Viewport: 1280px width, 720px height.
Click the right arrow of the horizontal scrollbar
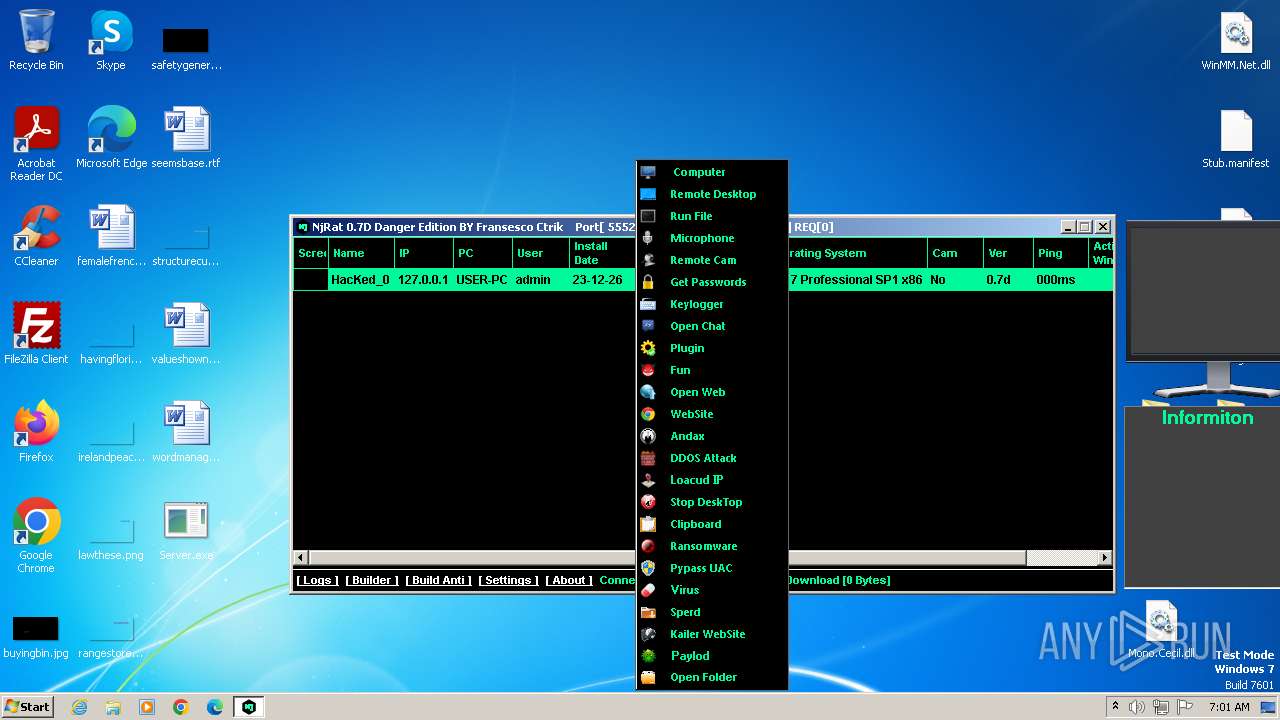click(x=1105, y=557)
